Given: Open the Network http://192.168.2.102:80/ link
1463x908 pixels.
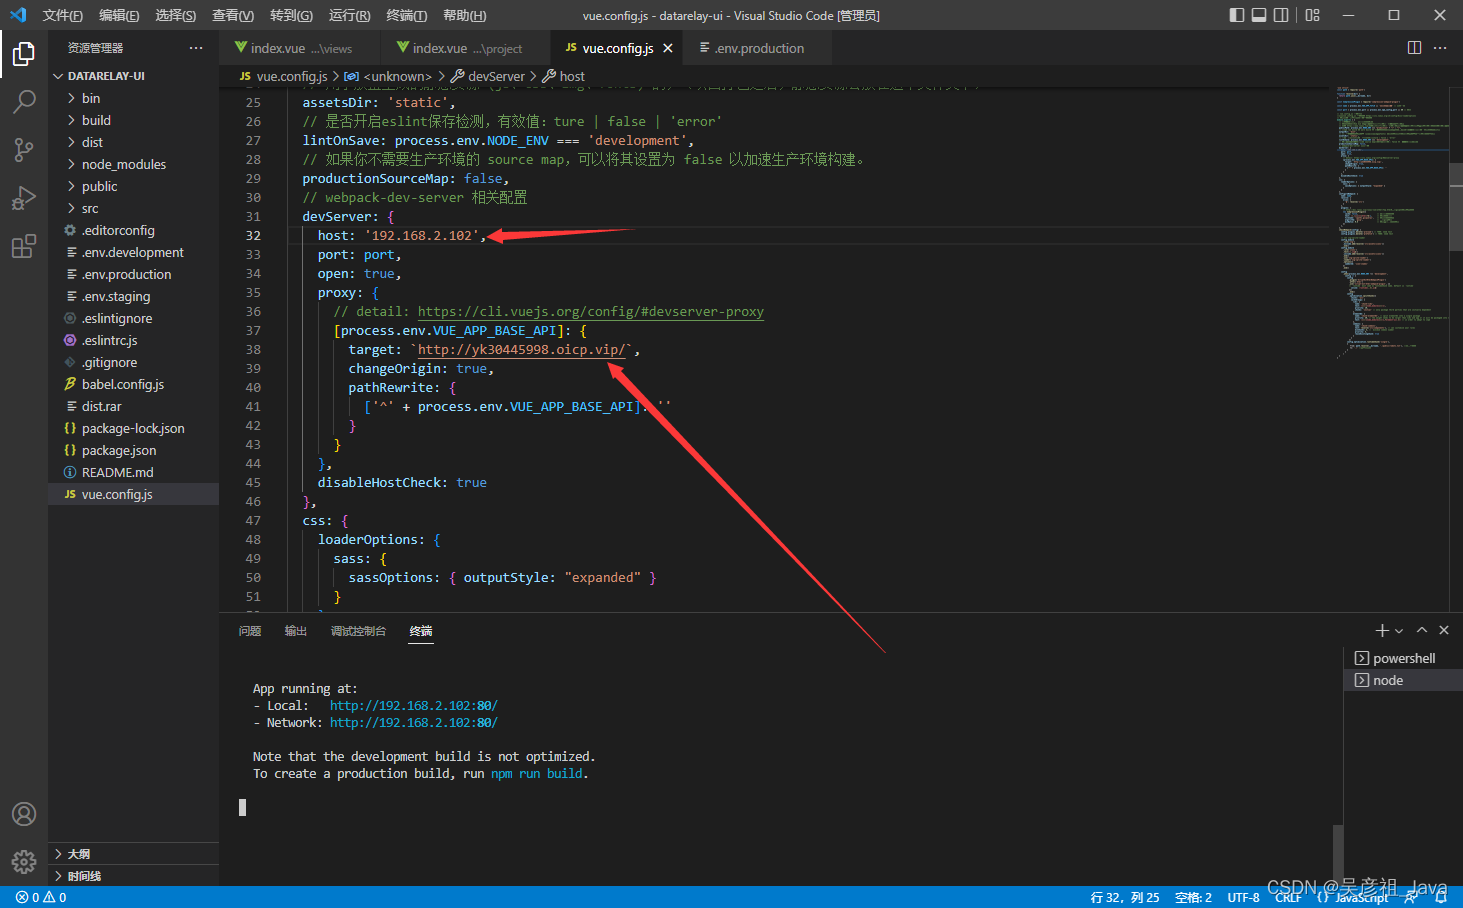Looking at the screenshot, I should coord(413,723).
